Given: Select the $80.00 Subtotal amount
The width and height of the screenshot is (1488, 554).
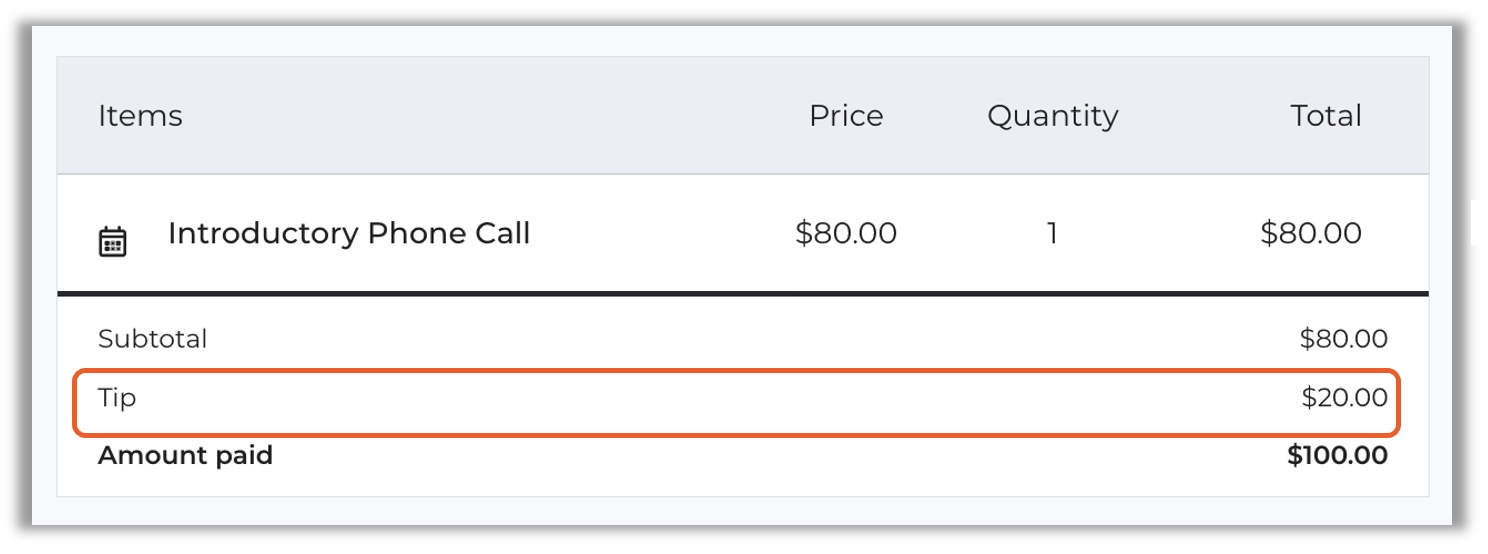Looking at the screenshot, I should click(x=1343, y=339).
